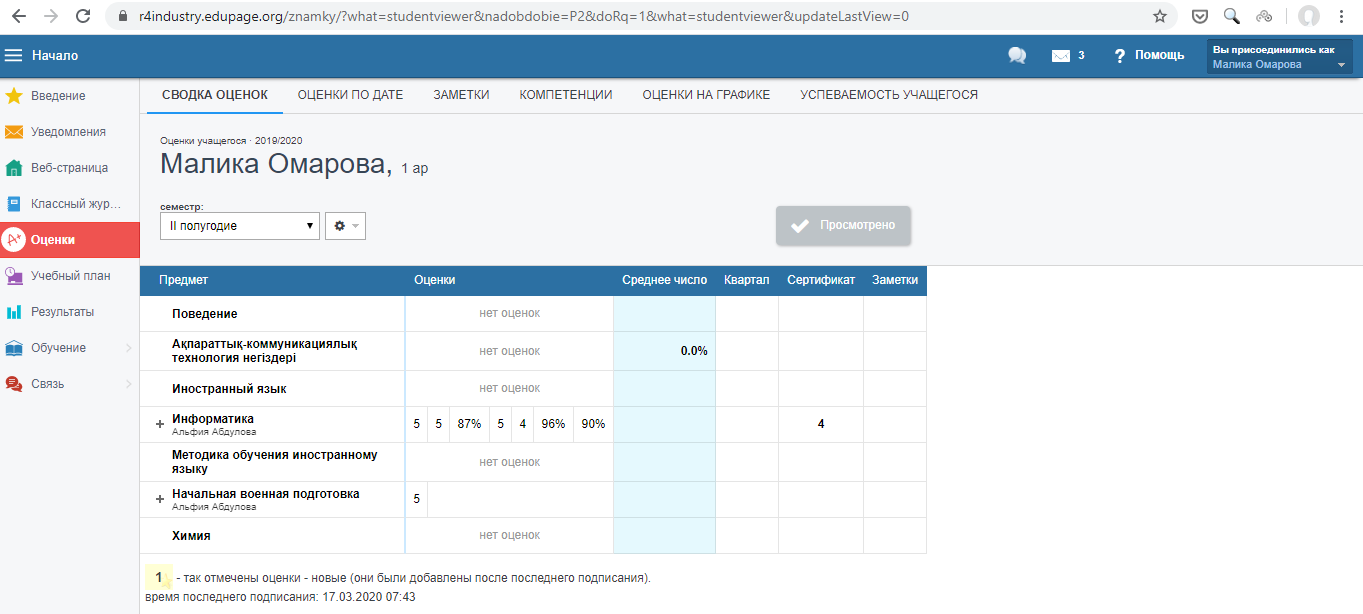Viewport: 1363px width, 614px height.
Task: Click the Среднее число column header
Action: pyautogui.click(x=665, y=280)
